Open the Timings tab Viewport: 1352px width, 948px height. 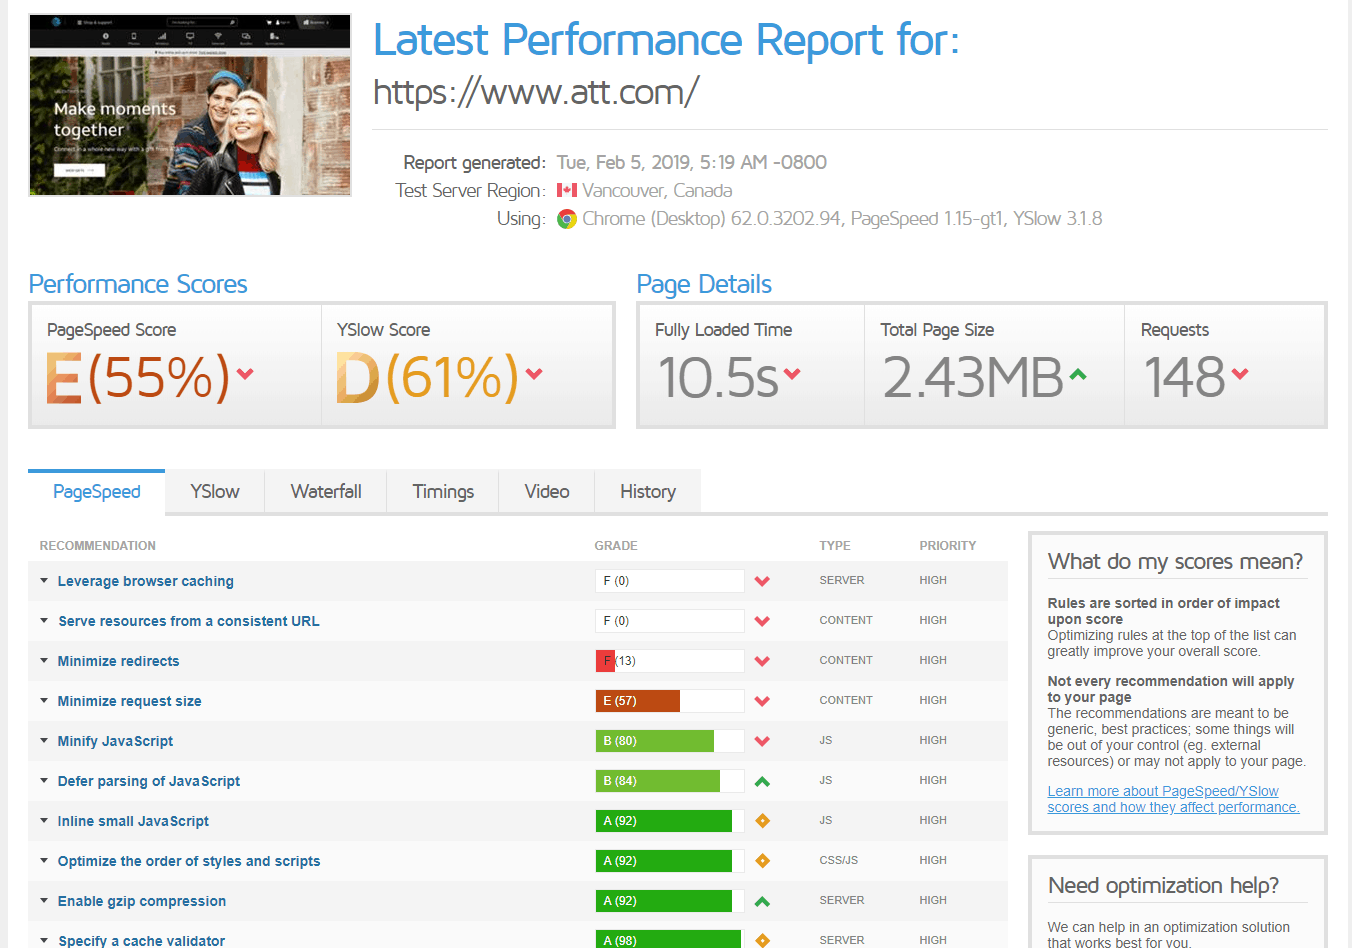(x=443, y=492)
